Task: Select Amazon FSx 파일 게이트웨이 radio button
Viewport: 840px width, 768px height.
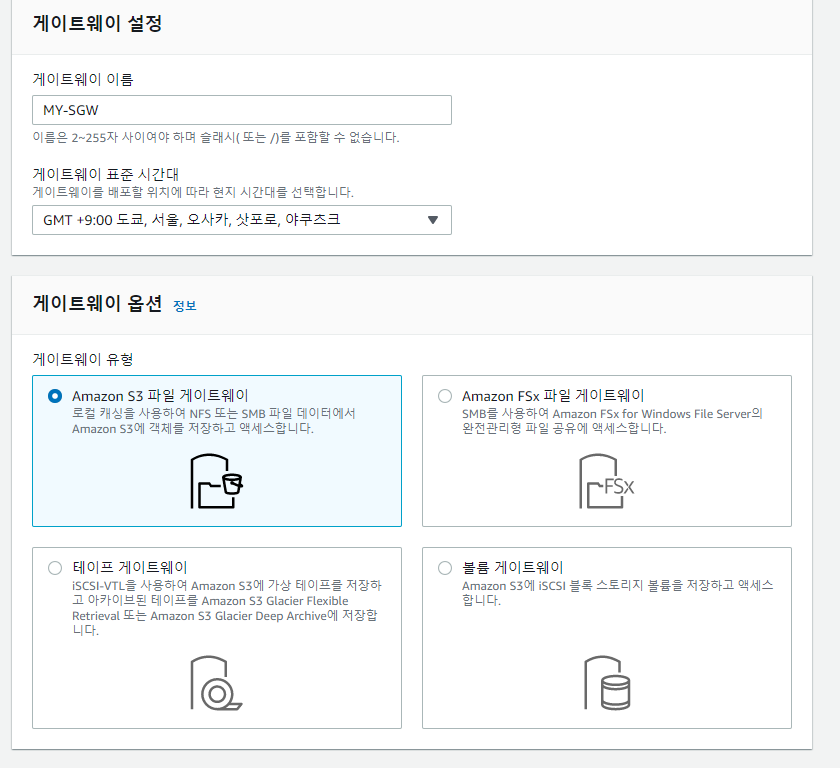Action: point(445,396)
